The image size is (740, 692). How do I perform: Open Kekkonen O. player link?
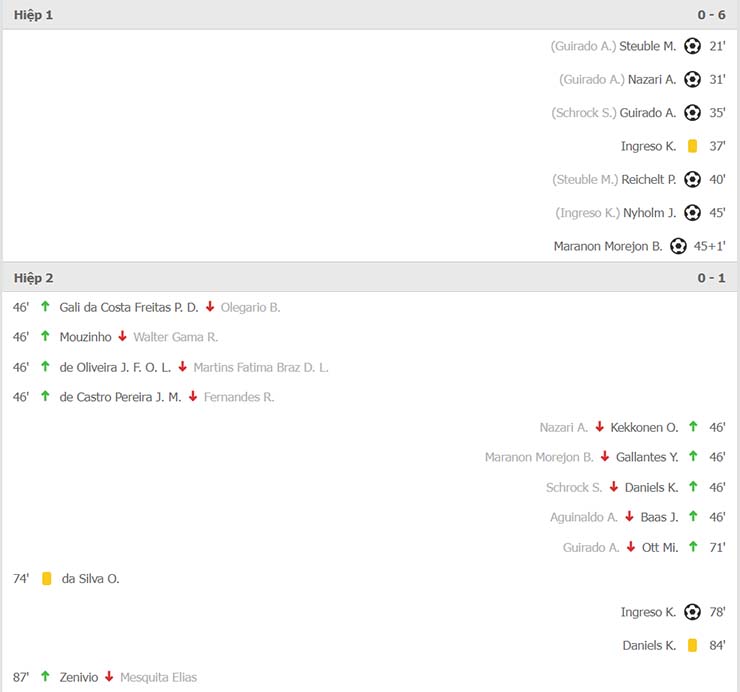pyautogui.click(x=644, y=428)
